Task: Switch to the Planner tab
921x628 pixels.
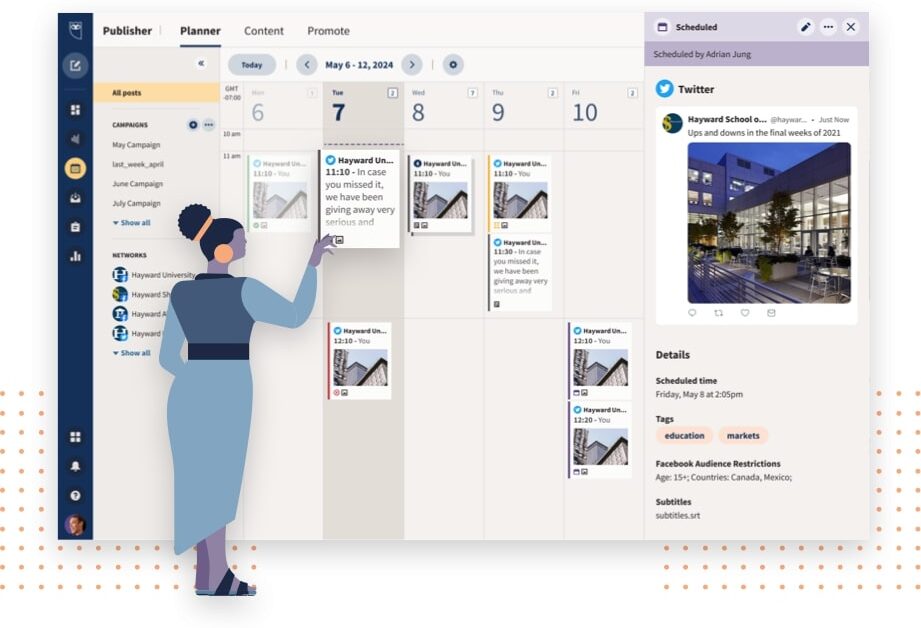Action: pyautogui.click(x=200, y=31)
